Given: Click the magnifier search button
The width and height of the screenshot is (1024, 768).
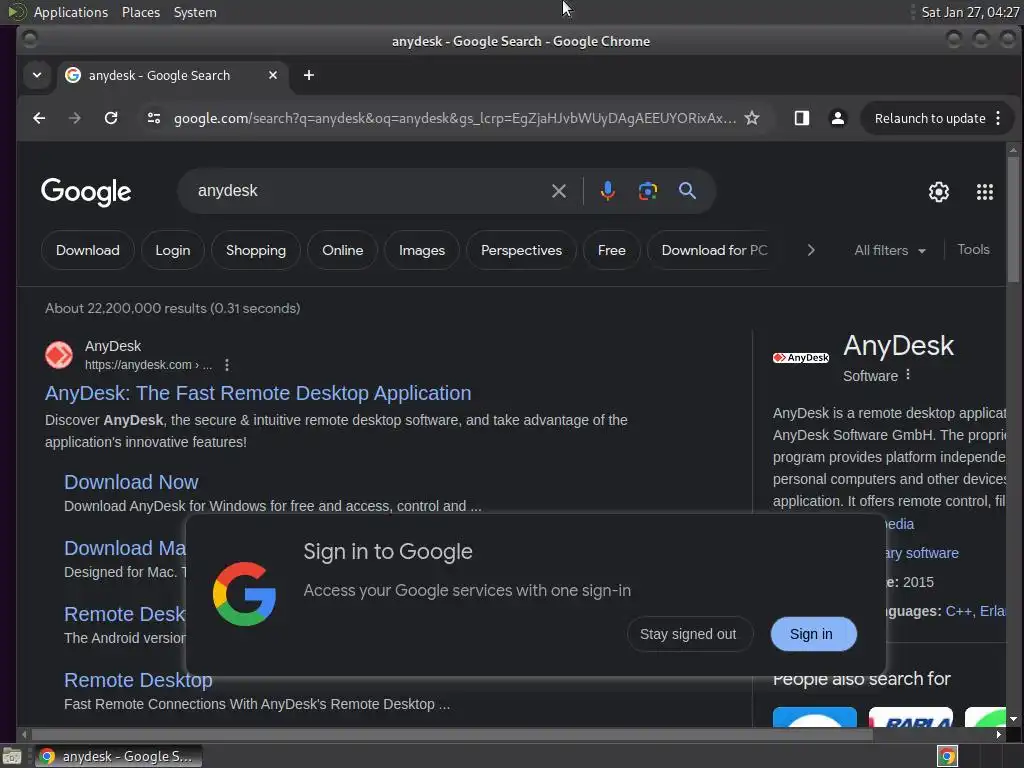Looking at the screenshot, I should click(x=687, y=191).
